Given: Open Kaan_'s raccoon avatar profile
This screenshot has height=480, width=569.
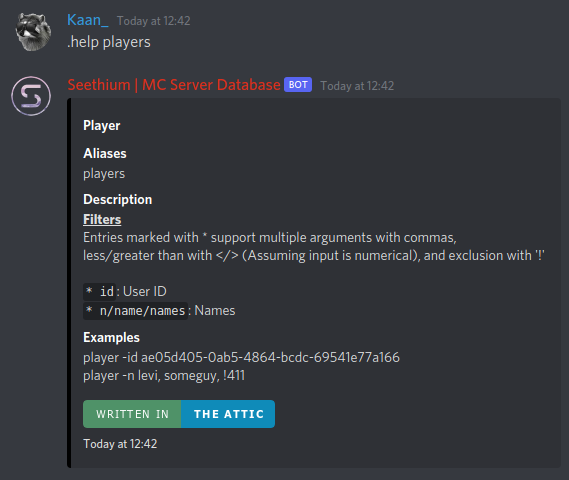Looking at the screenshot, I should click(x=32, y=32).
